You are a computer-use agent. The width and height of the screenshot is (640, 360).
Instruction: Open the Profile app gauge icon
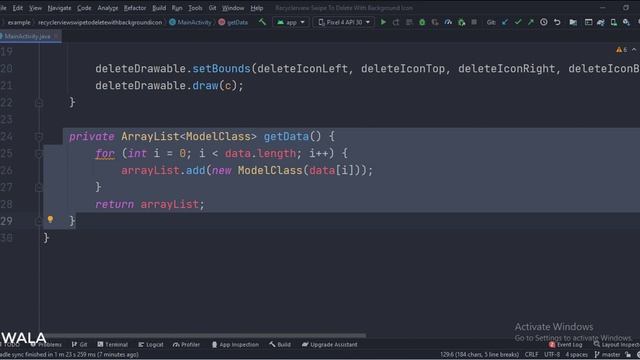(448, 22)
